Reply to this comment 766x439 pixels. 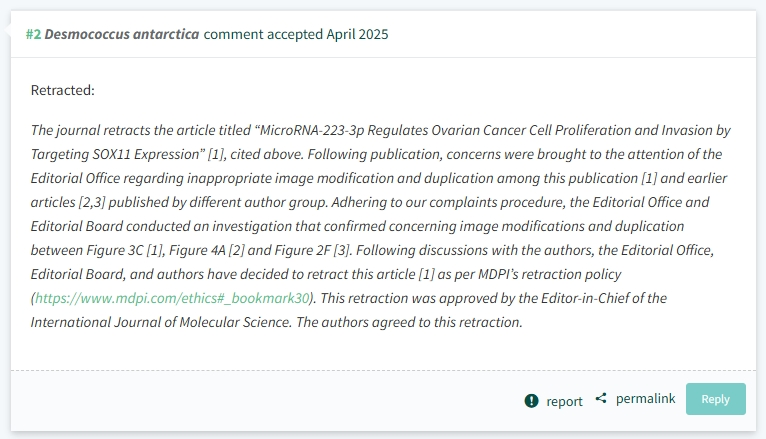coord(716,399)
